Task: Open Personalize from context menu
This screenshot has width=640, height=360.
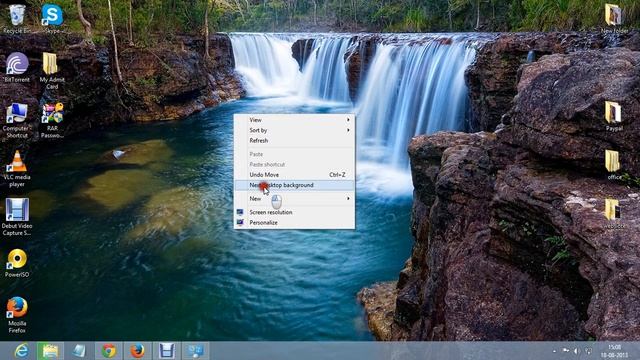Action: click(x=294, y=222)
